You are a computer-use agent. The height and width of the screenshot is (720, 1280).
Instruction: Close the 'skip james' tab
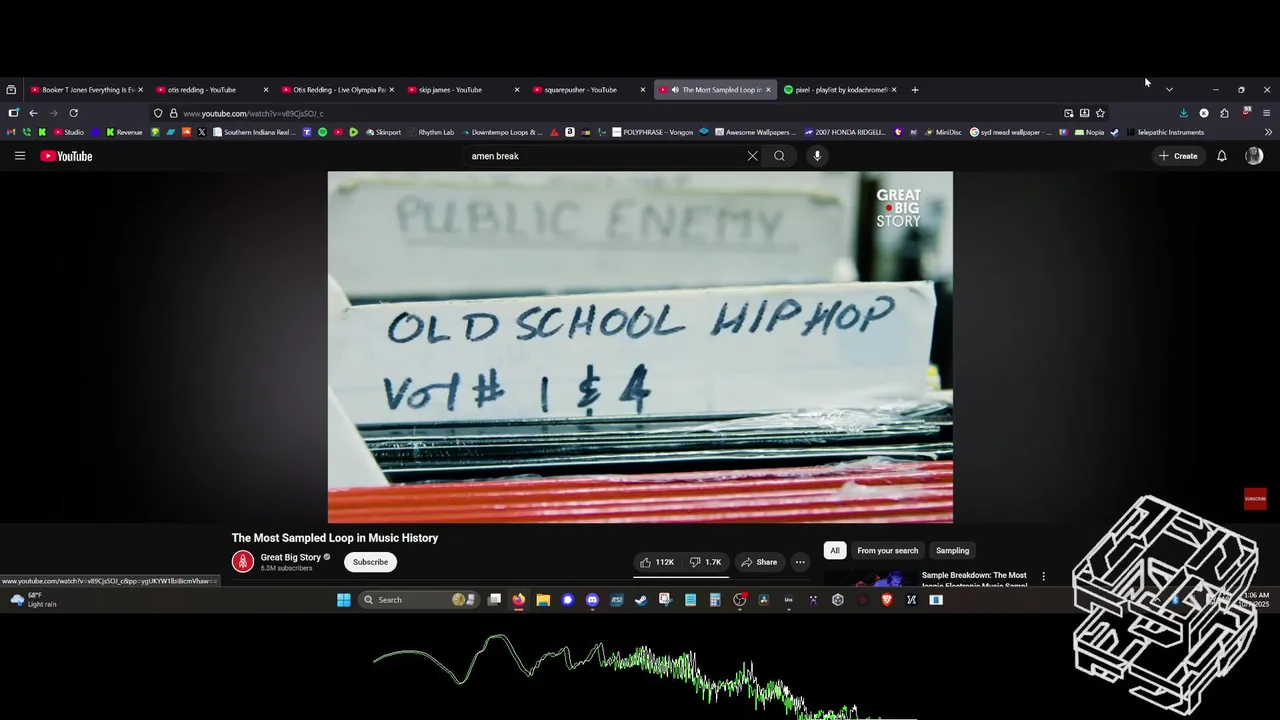517,90
